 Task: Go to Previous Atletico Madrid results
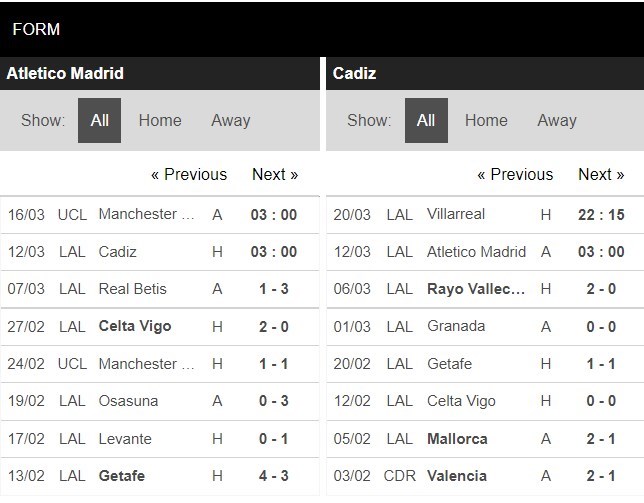click(x=189, y=175)
